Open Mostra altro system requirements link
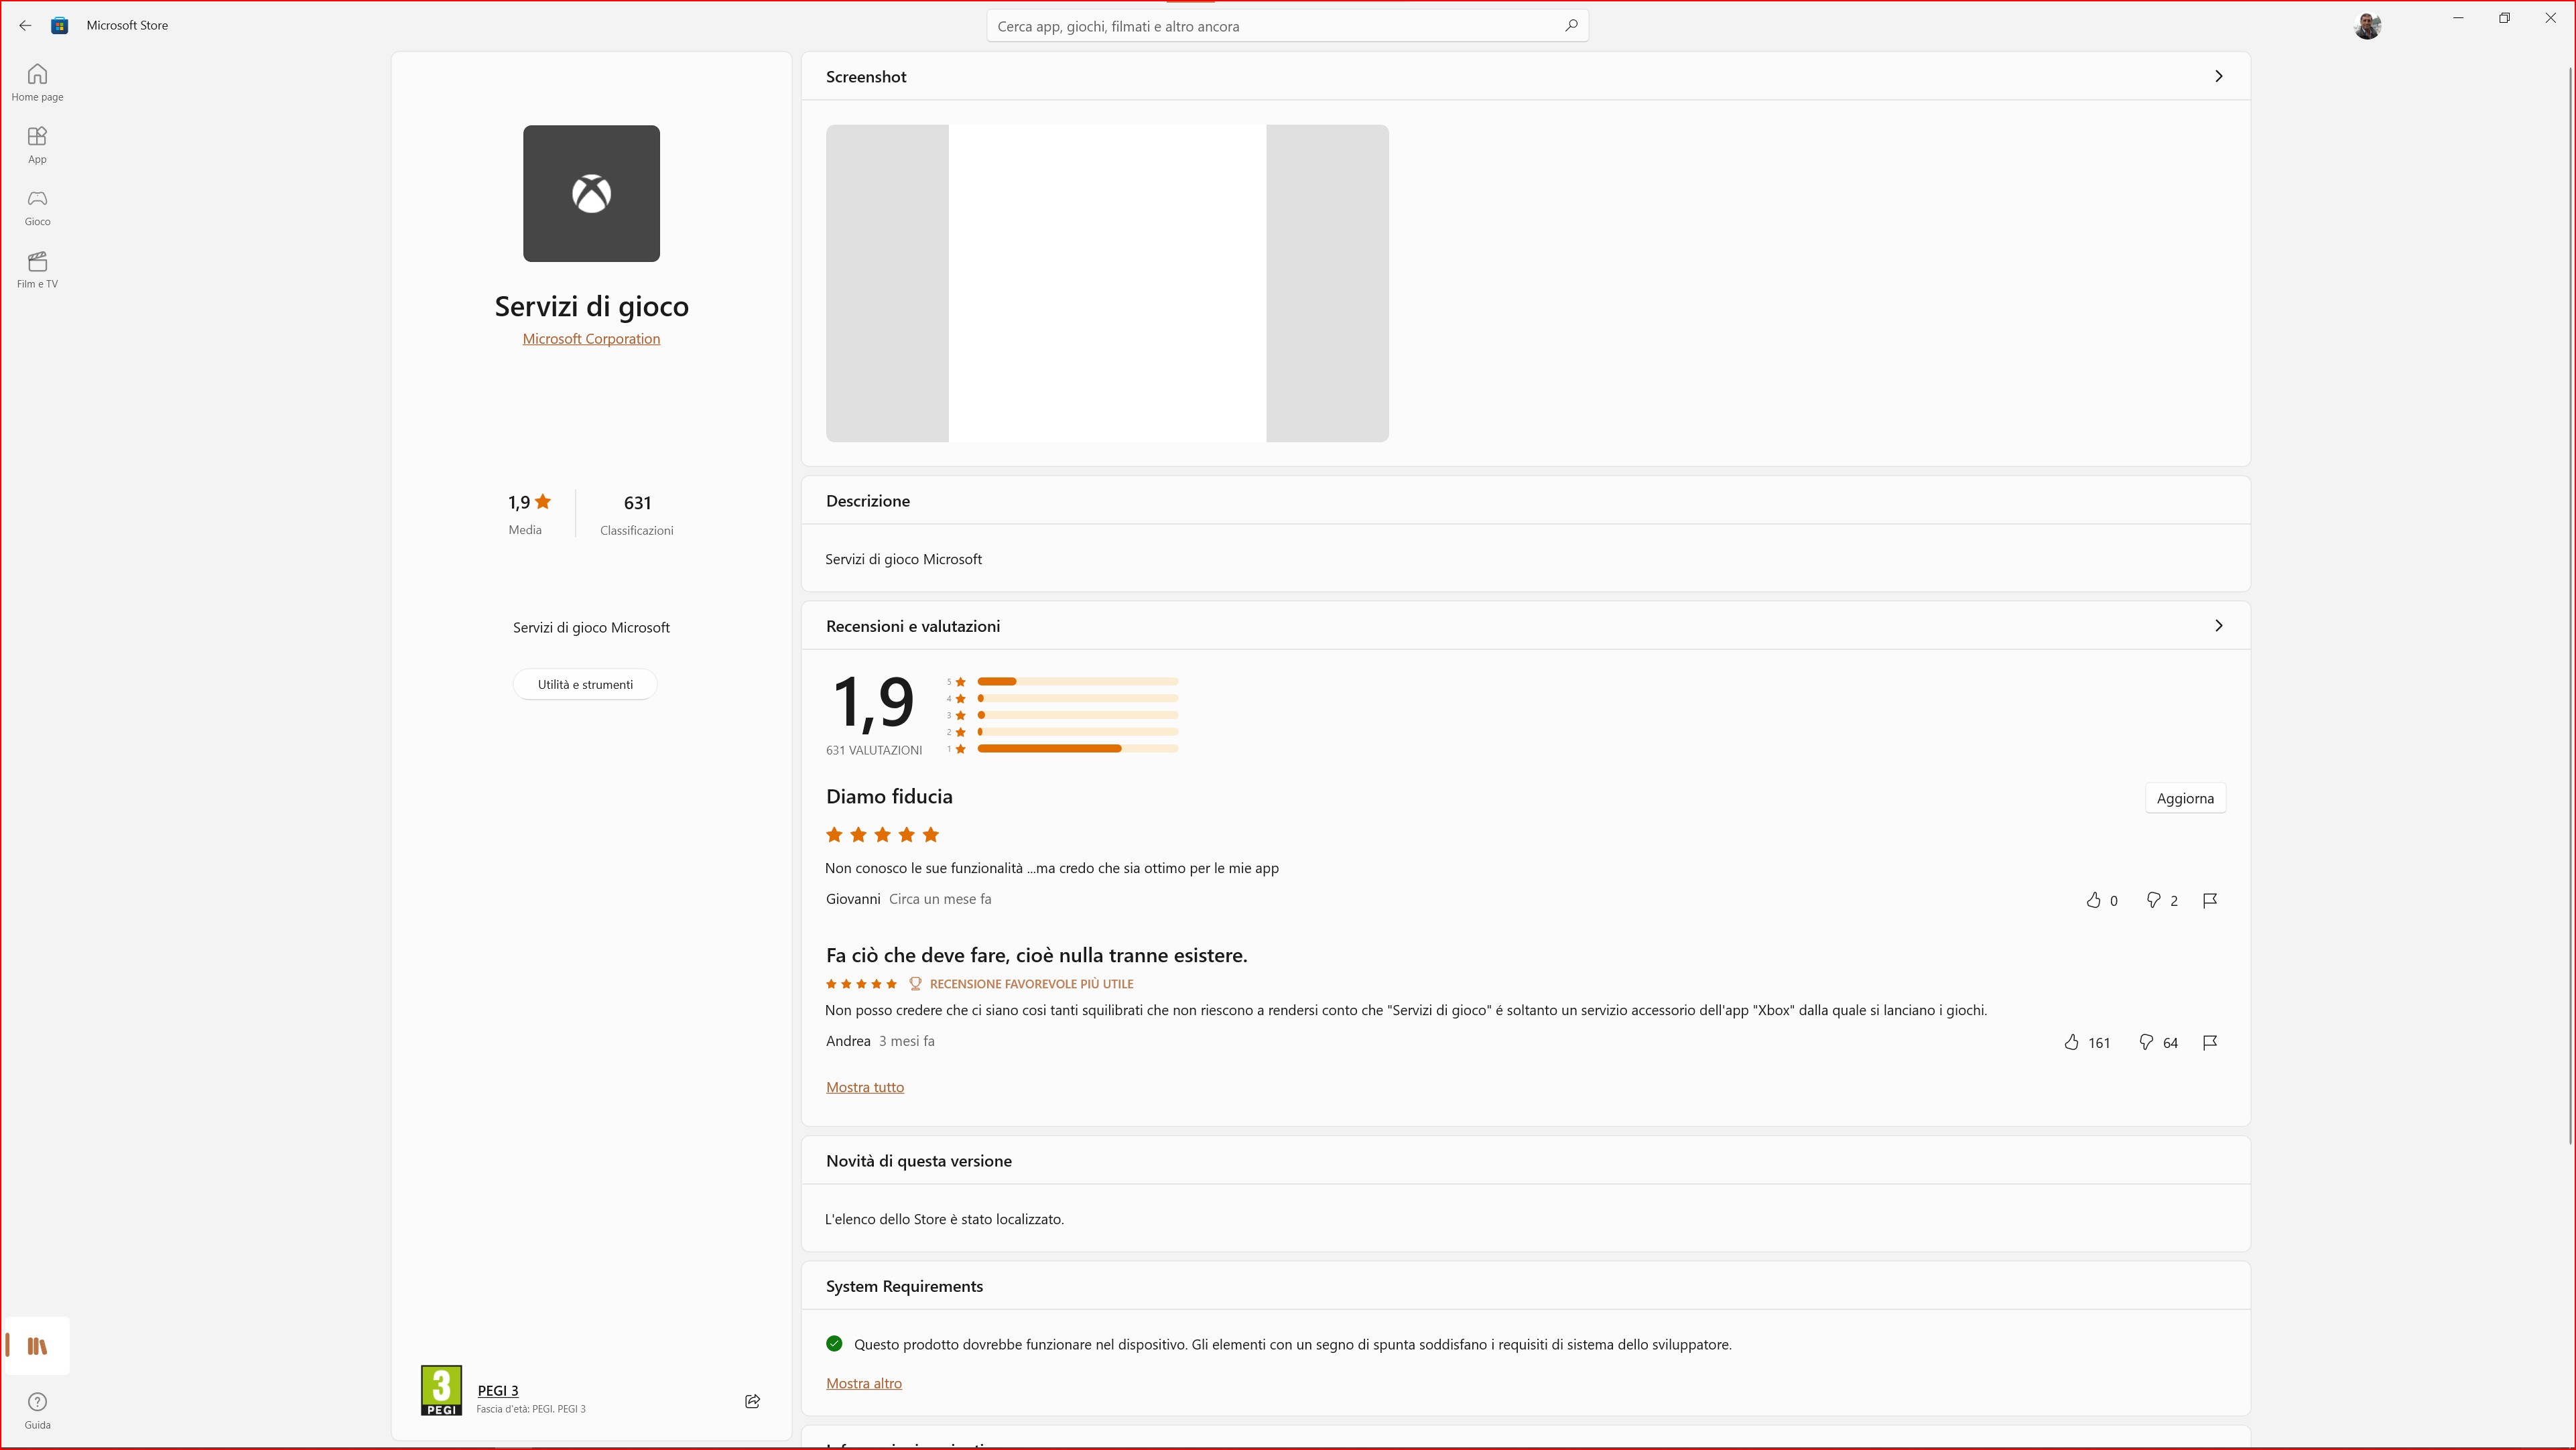Screen dimensions: 2576x1450 click(x=864, y=1384)
